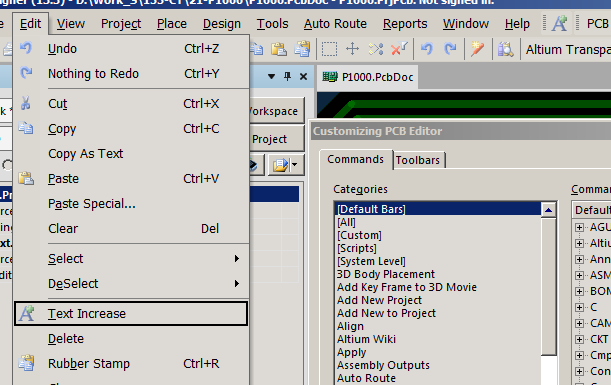Open the Edit menu
This screenshot has height=385, width=611.
click(30, 24)
